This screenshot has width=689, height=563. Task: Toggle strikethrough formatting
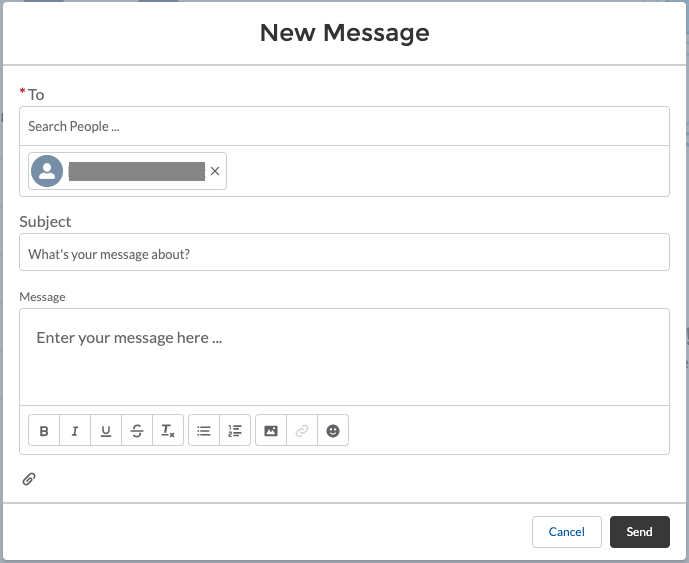137,431
